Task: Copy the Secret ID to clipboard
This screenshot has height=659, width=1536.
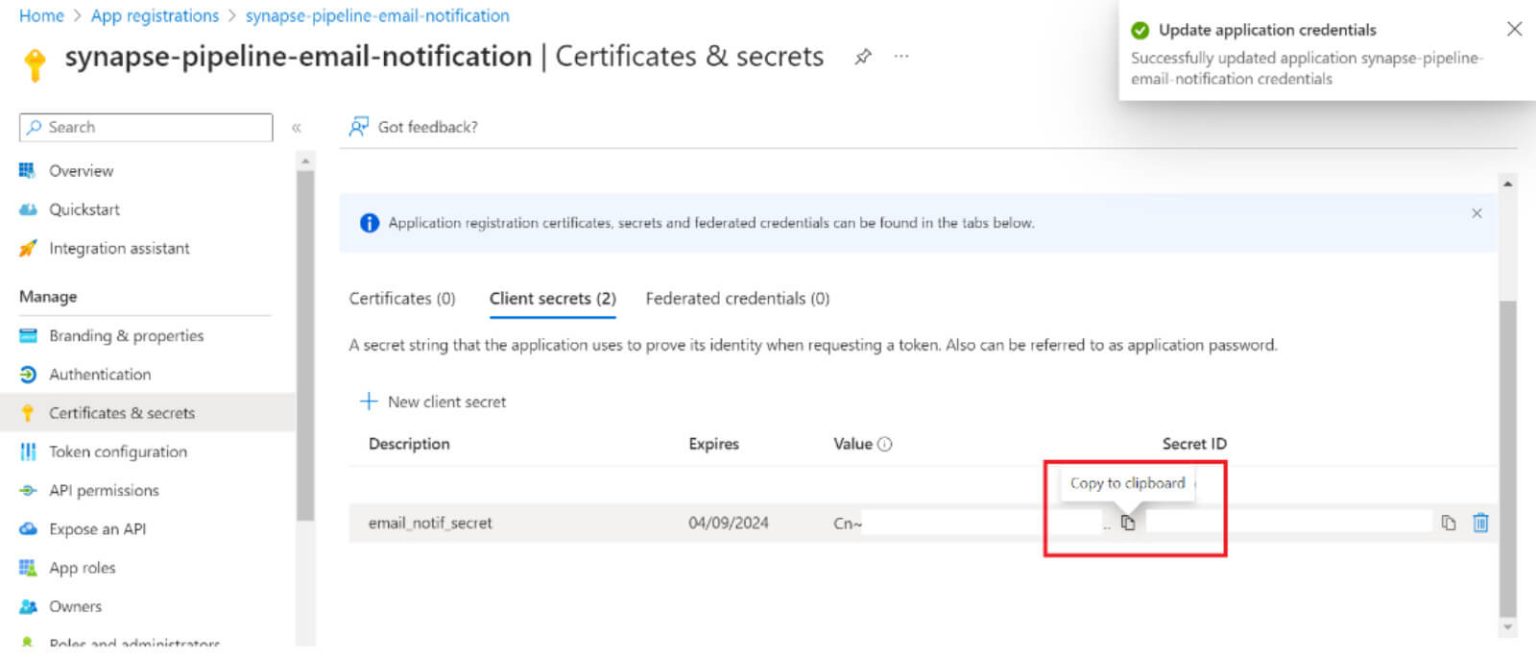Action: pyautogui.click(x=1449, y=521)
